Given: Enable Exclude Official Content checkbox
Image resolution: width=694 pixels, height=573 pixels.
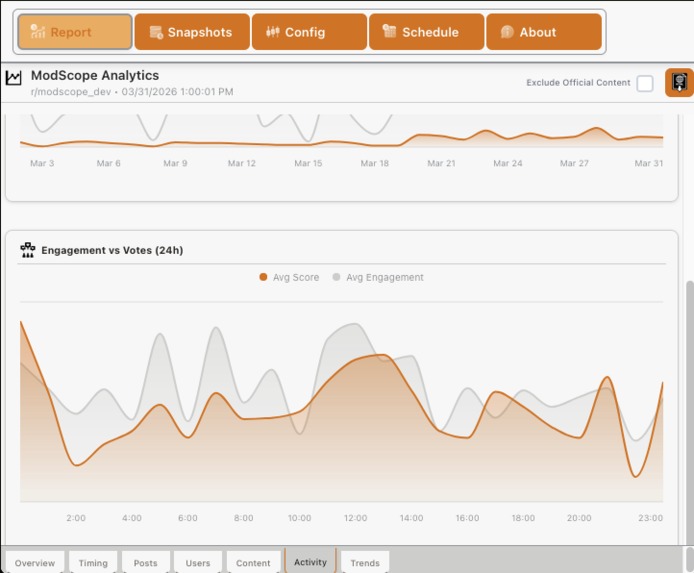Looking at the screenshot, I should point(645,83).
